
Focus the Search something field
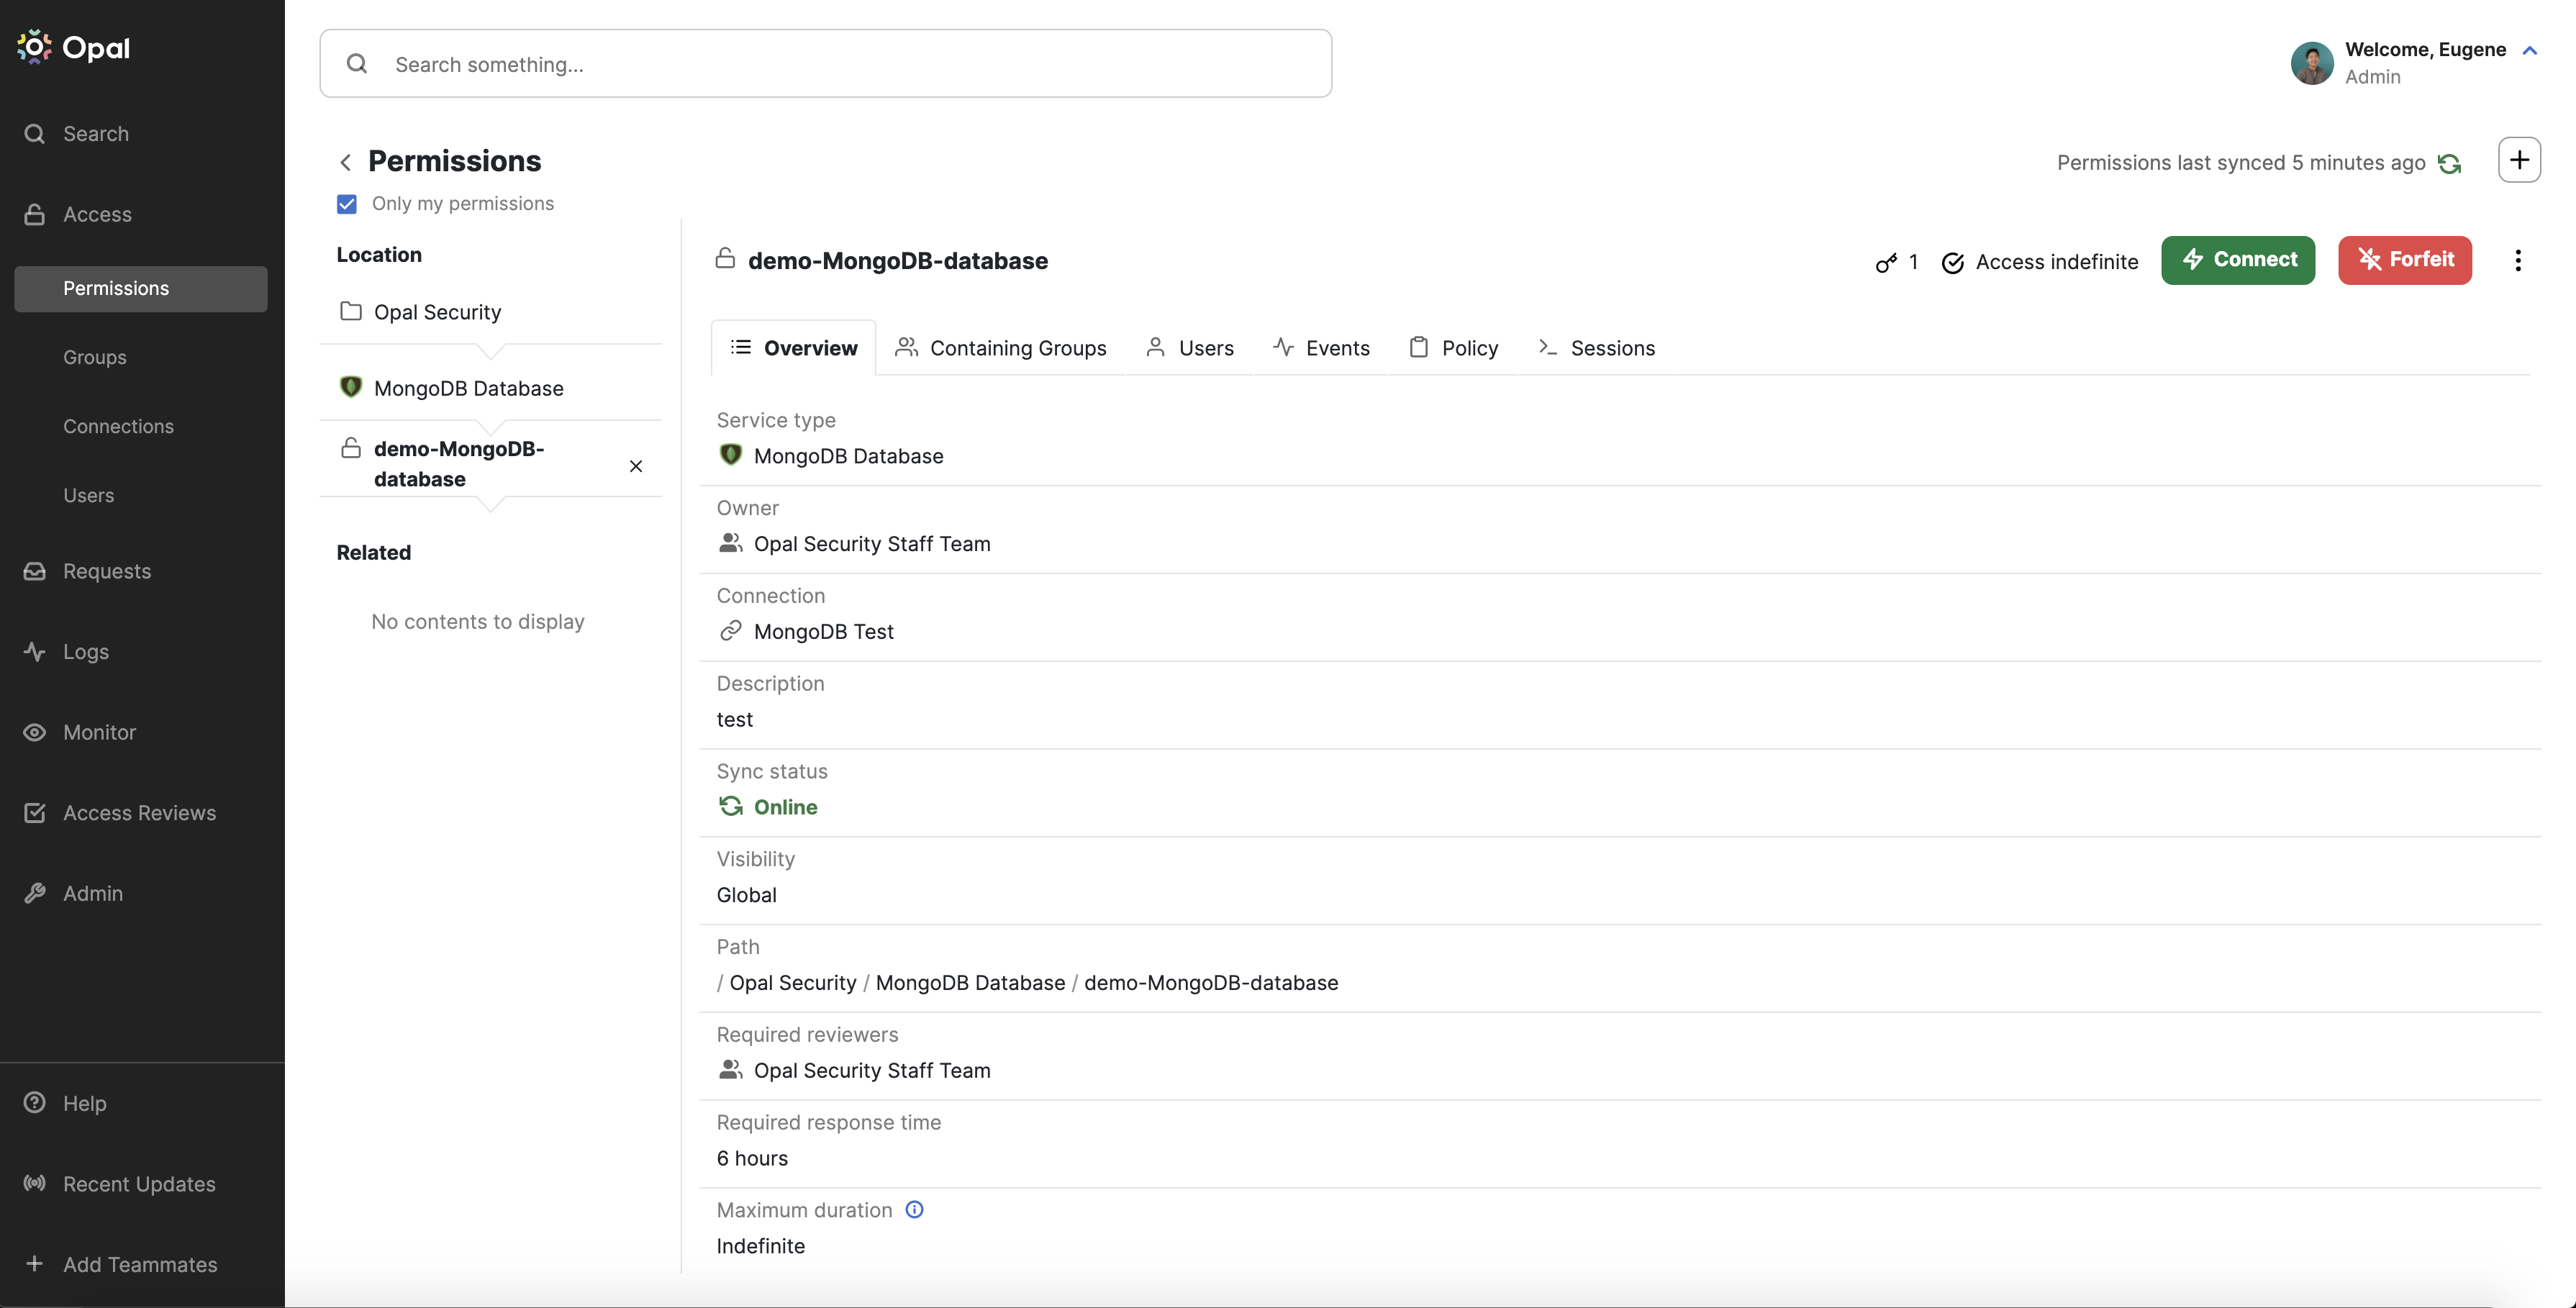825,64
